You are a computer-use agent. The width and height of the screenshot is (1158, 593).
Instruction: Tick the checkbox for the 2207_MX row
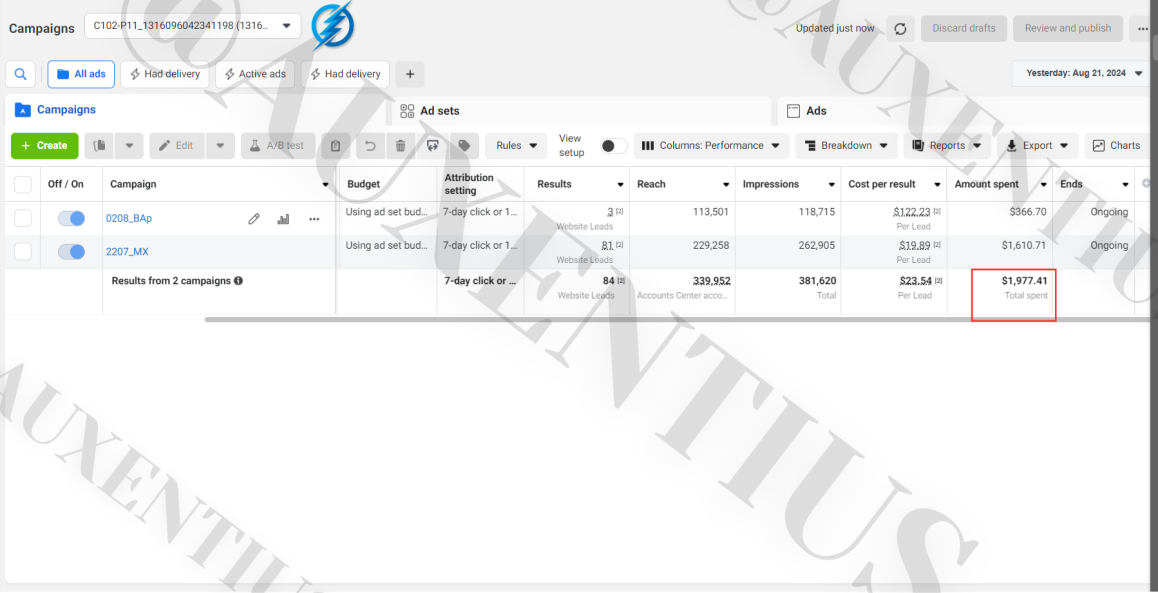(x=23, y=252)
